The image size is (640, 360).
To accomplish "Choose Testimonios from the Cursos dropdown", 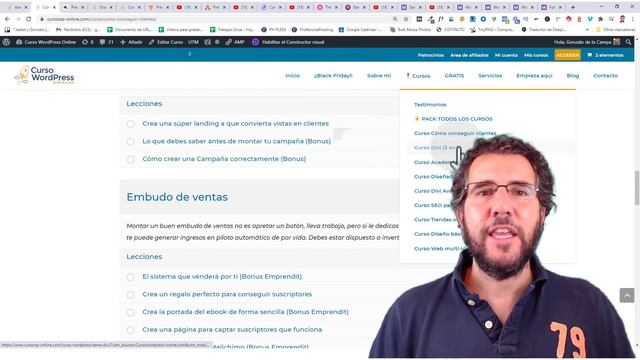I will click(430, 105).
